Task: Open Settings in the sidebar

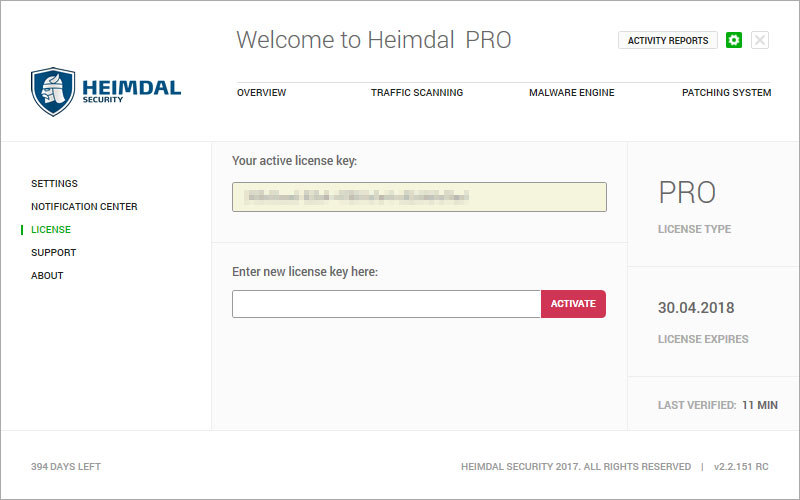Action: point(54,184)
